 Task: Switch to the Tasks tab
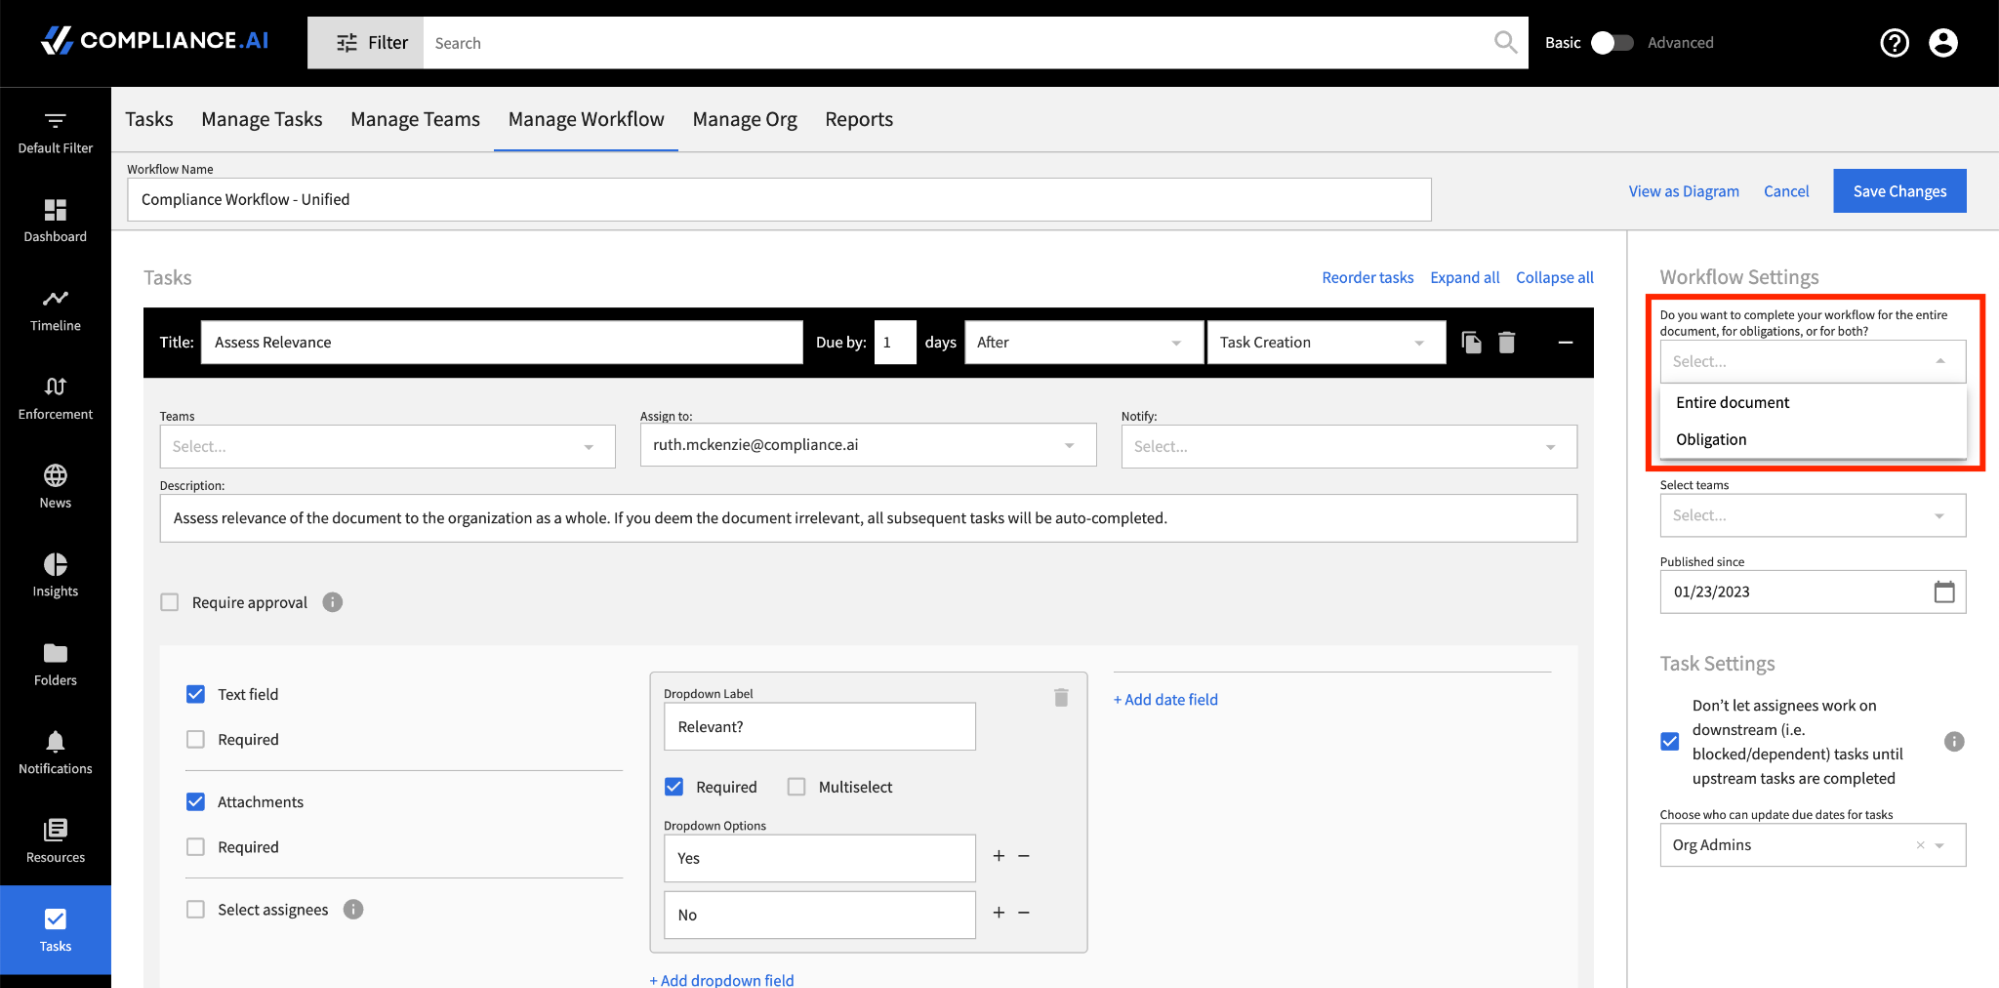[149, 119]
